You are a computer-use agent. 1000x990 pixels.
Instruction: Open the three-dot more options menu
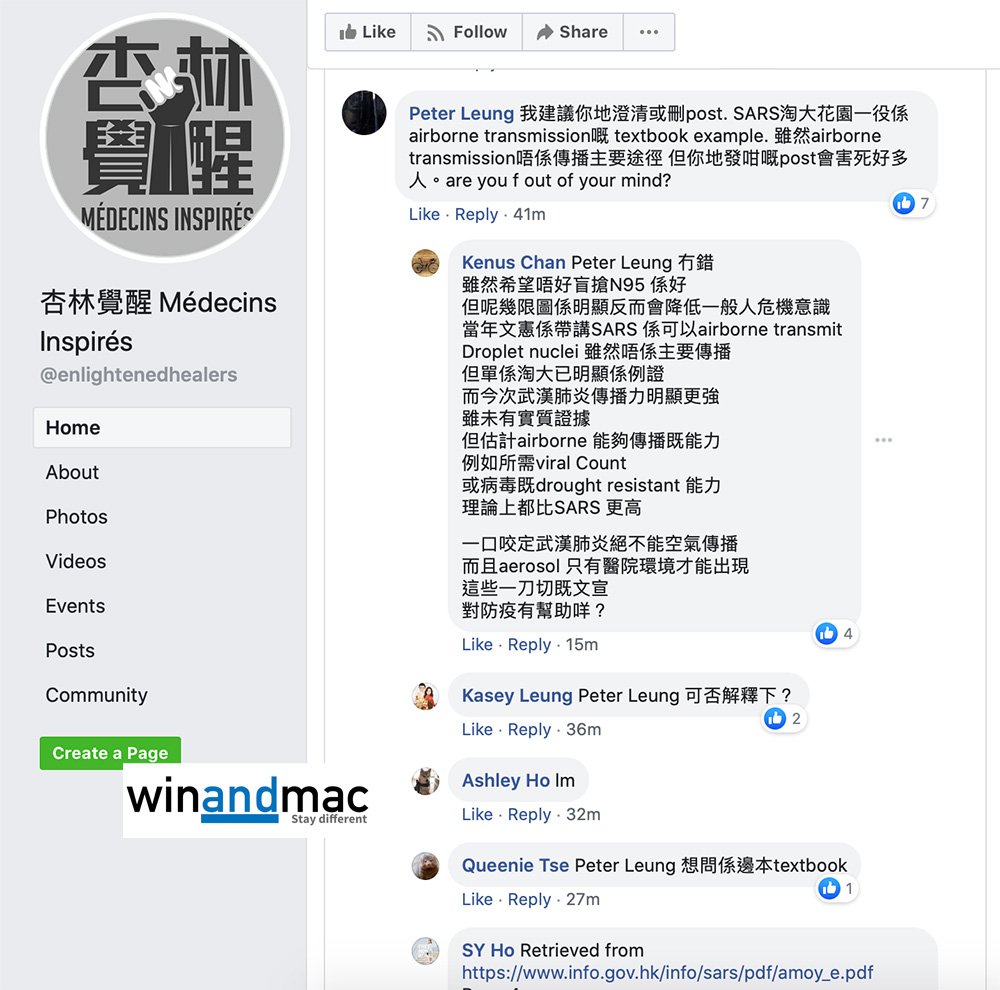click(x=649, y=32)
